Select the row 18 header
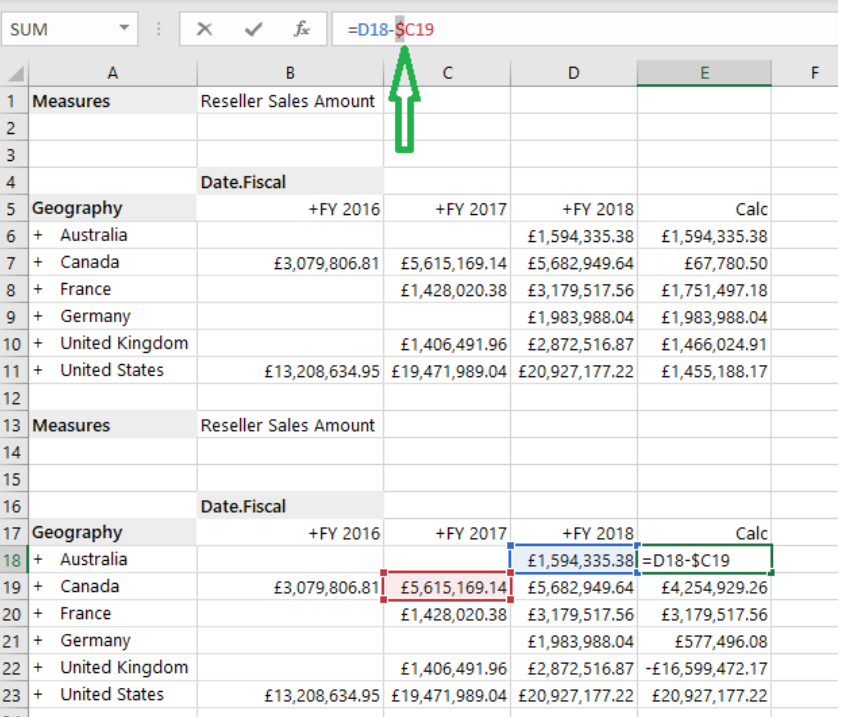The width and height of the screenshot is (845, 717). [14, 559]
